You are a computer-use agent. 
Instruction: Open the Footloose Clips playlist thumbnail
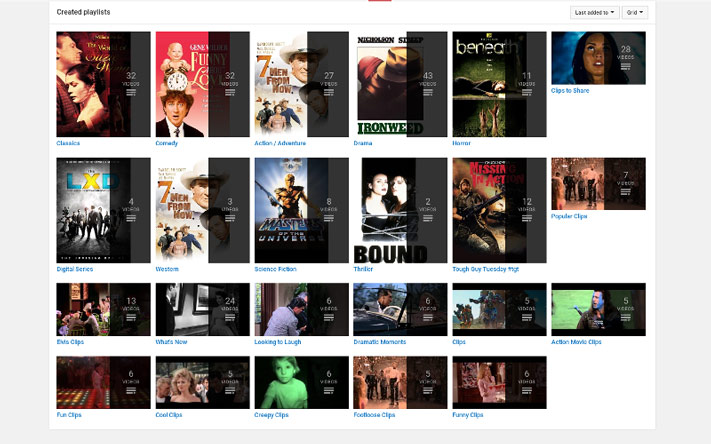point(400,382)
